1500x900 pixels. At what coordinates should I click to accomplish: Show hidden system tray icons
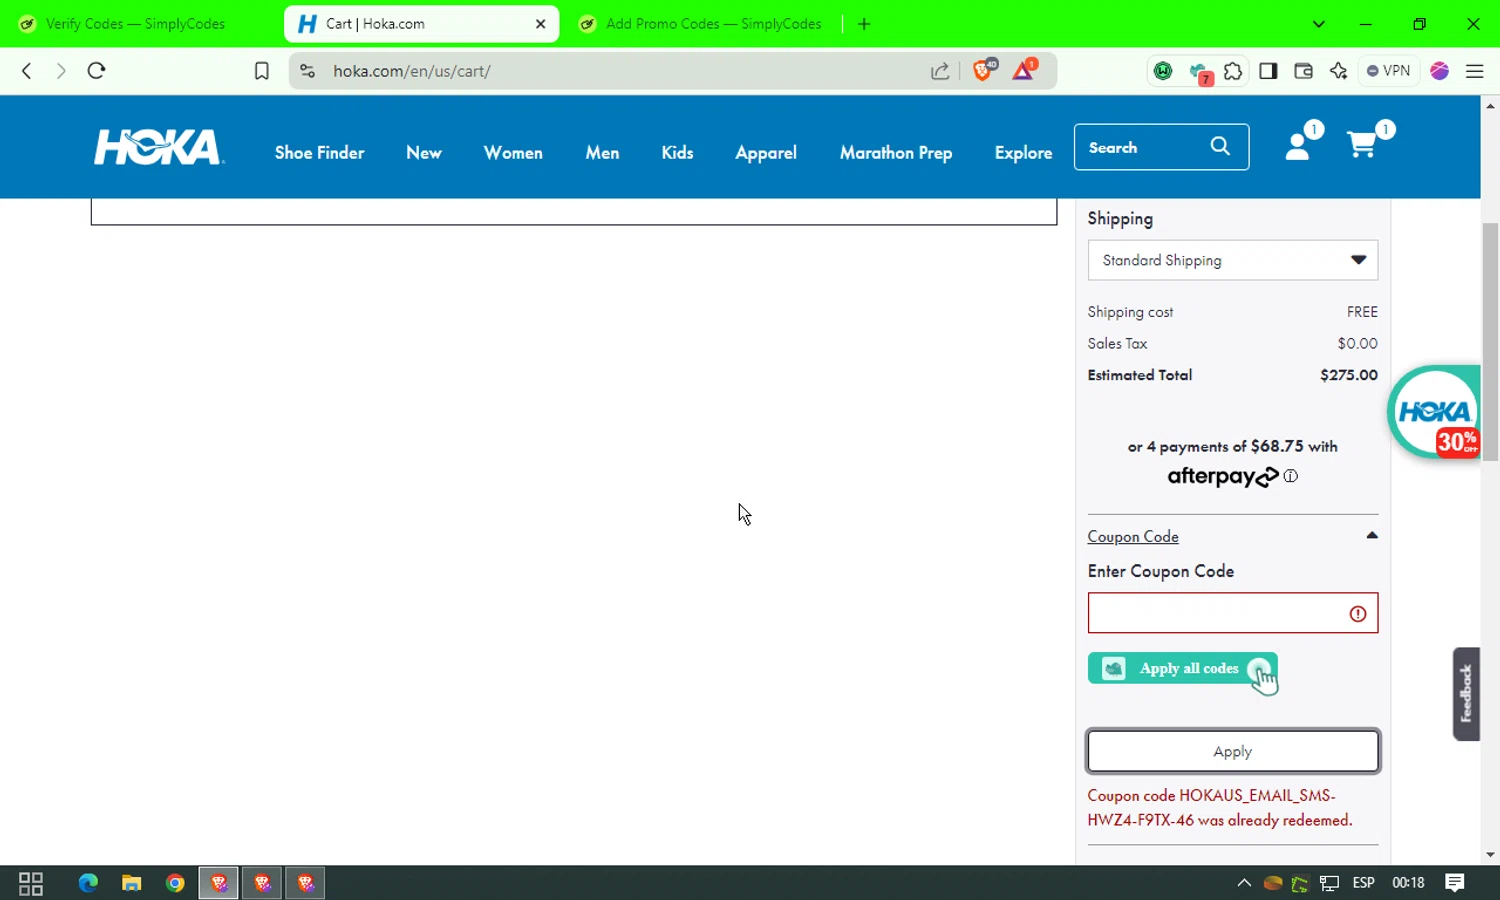point(1244,883)
